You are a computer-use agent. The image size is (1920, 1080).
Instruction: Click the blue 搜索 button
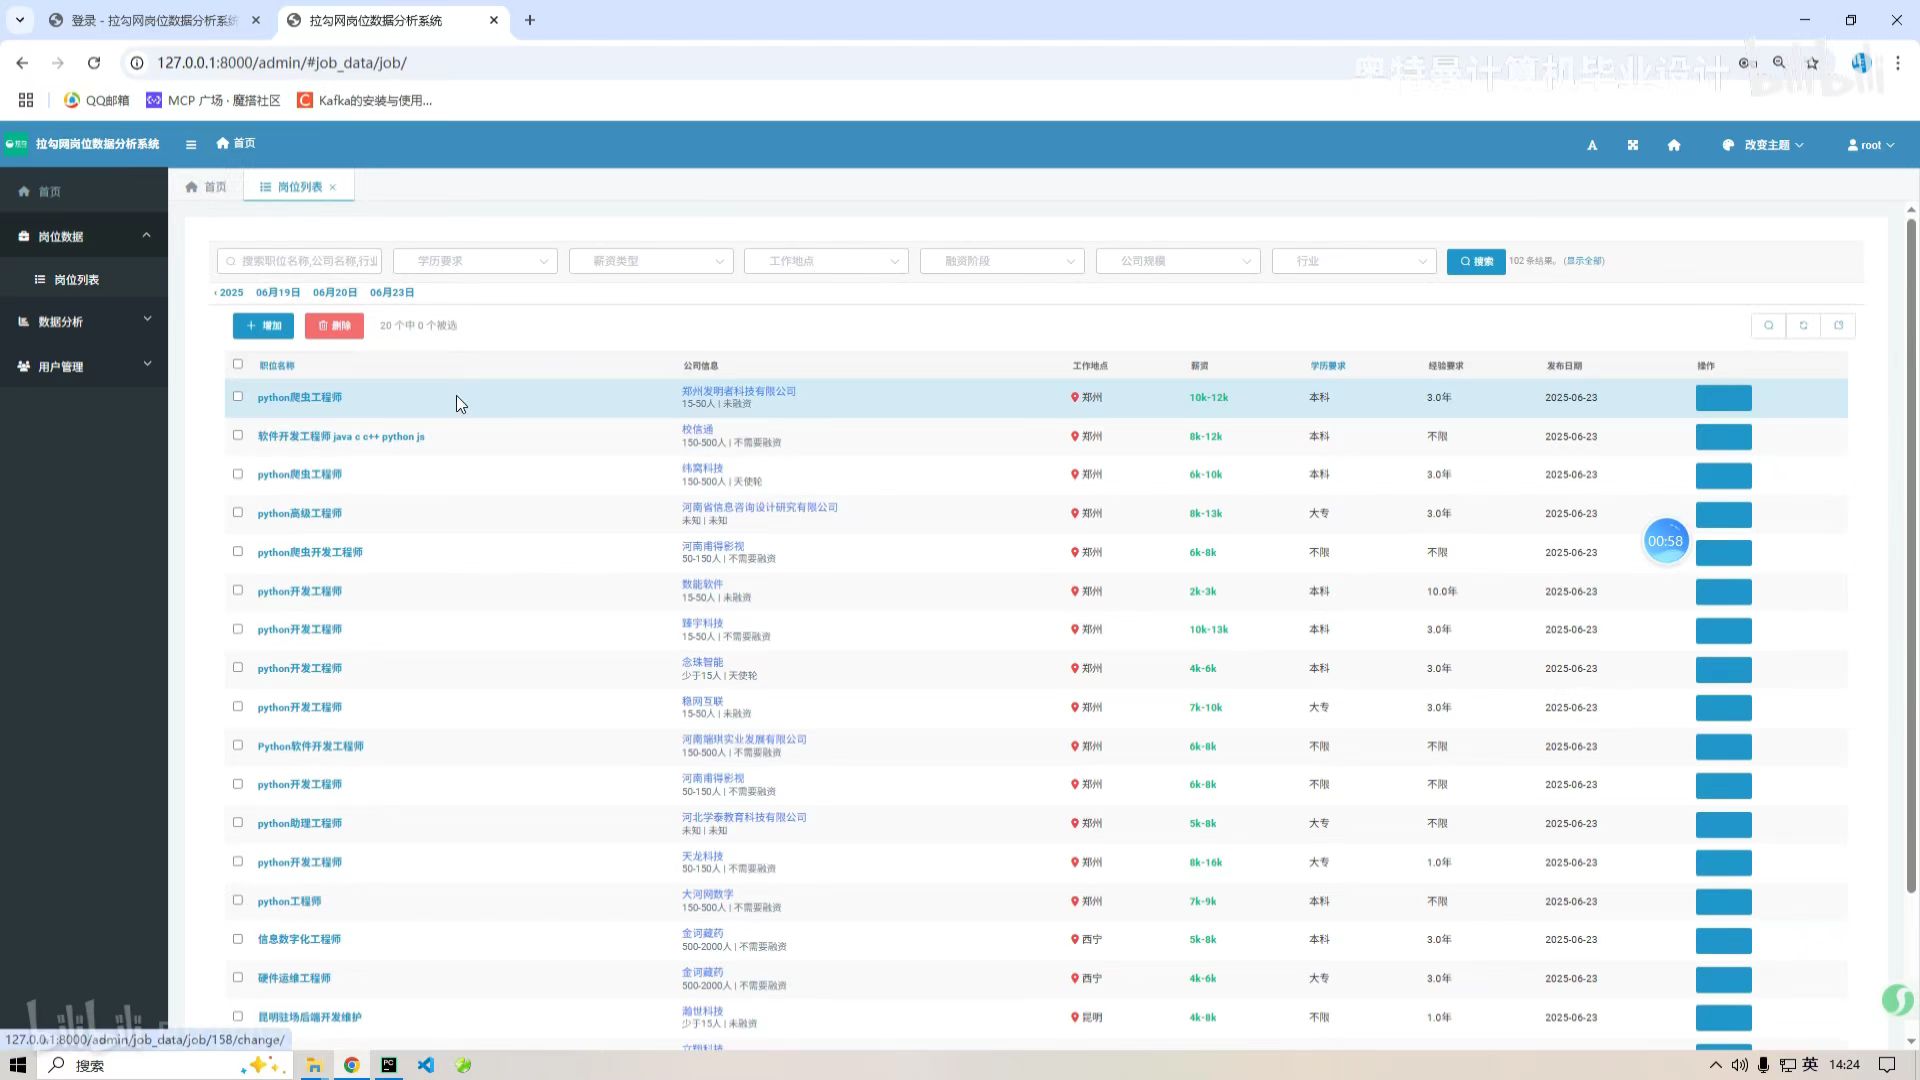[1475, 261]
